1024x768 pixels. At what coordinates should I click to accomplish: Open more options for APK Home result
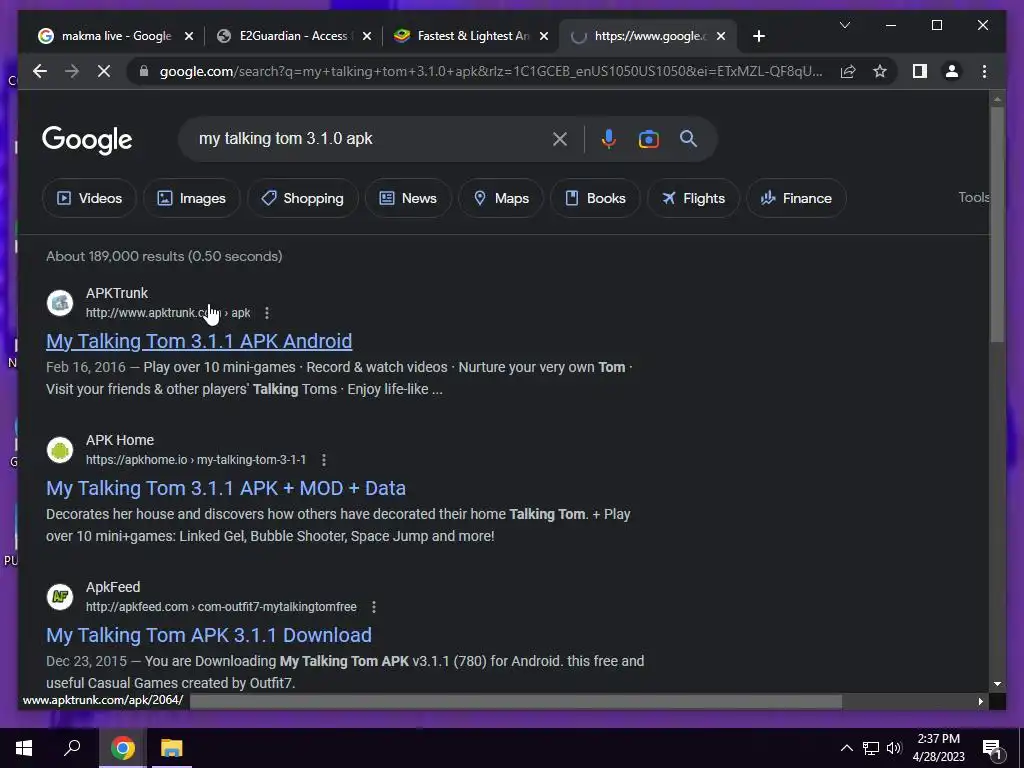pyautogui.click(x=323, y=460)
